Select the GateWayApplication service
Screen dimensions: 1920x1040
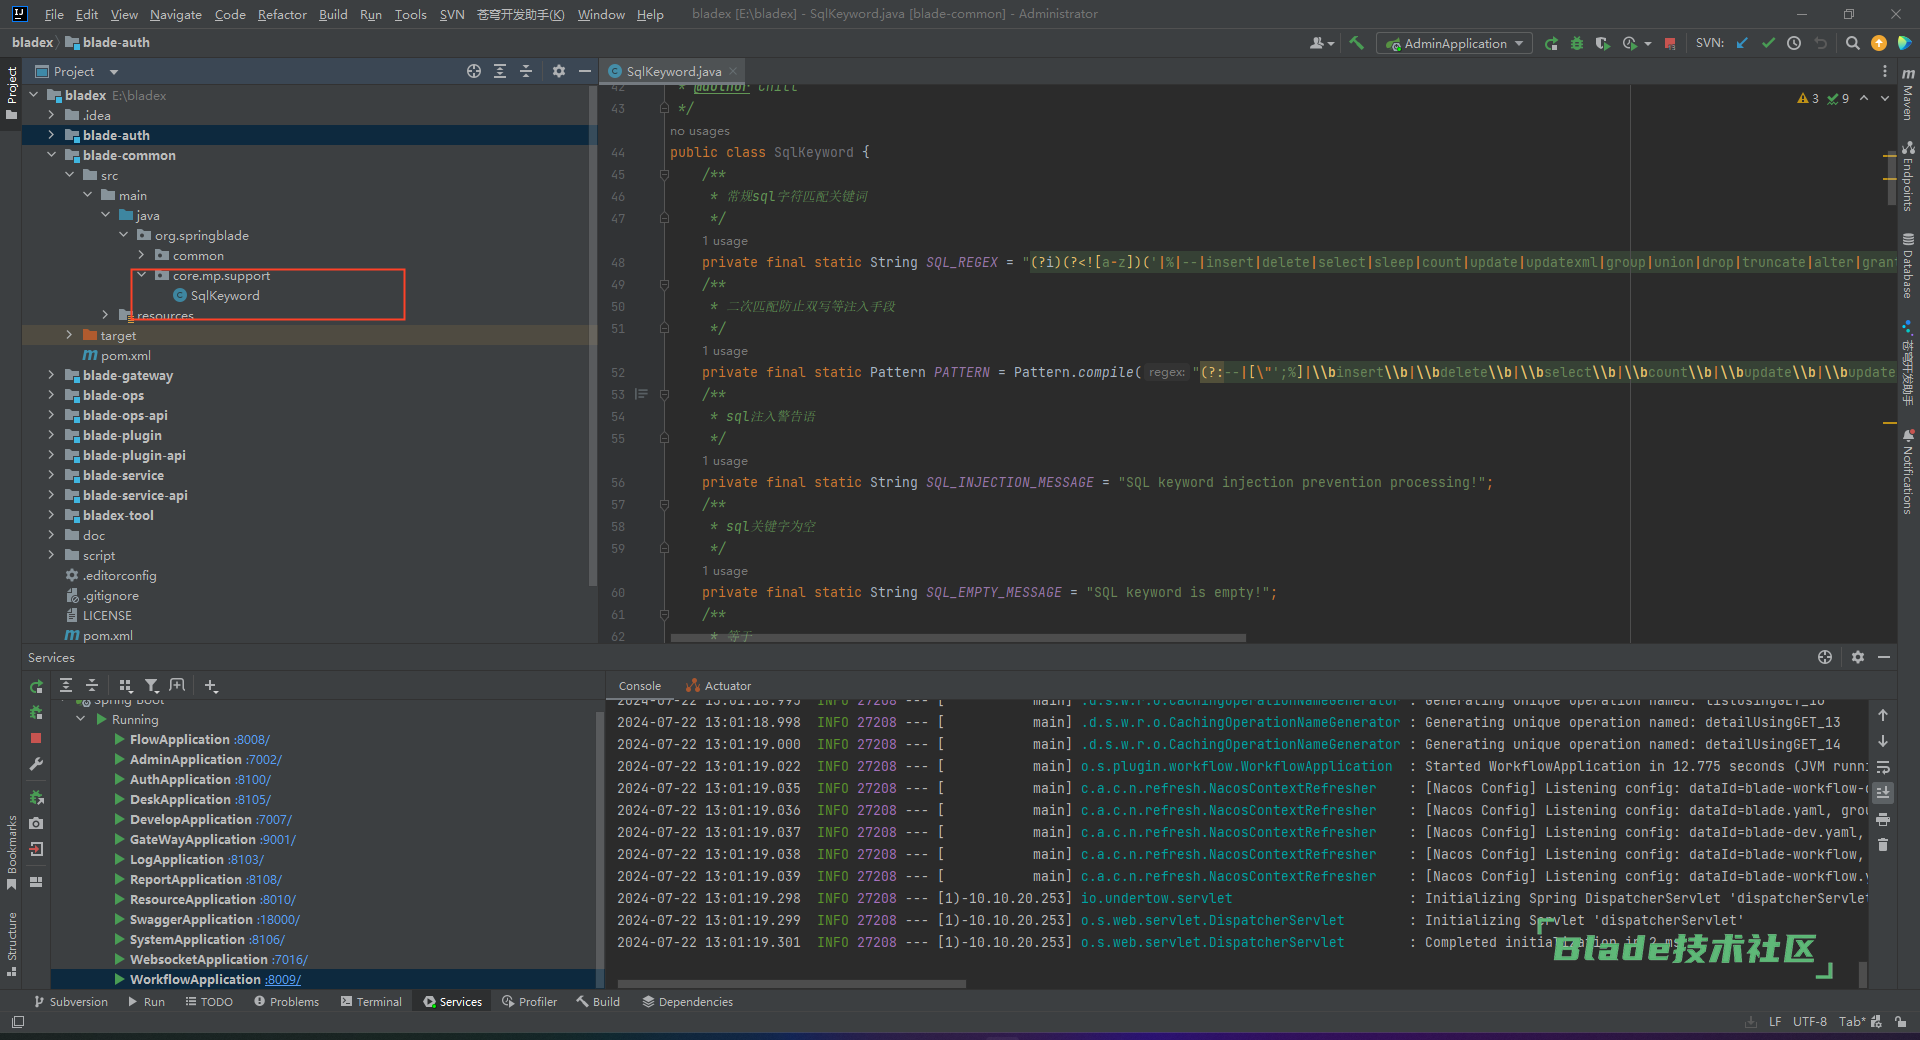click(x=205, y=839)
